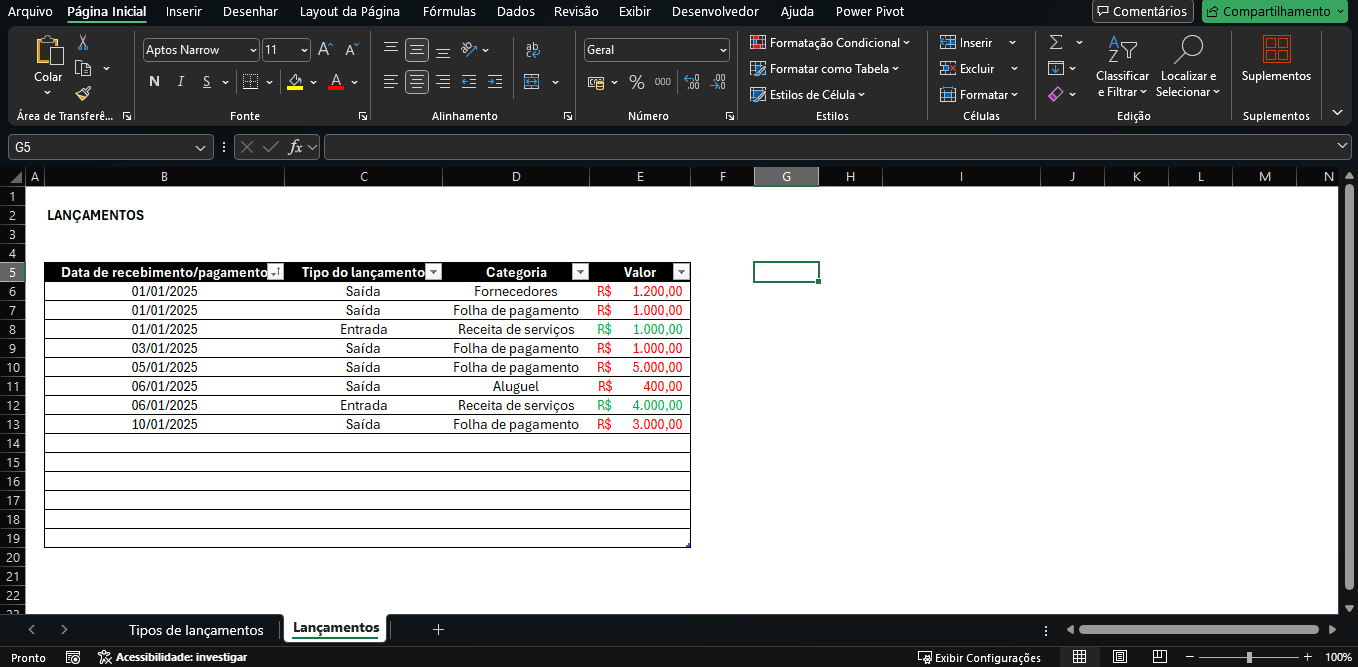Toggle italic formatting (I)
The height and width of the screenshot is (667, 1358).
(181, 82)
